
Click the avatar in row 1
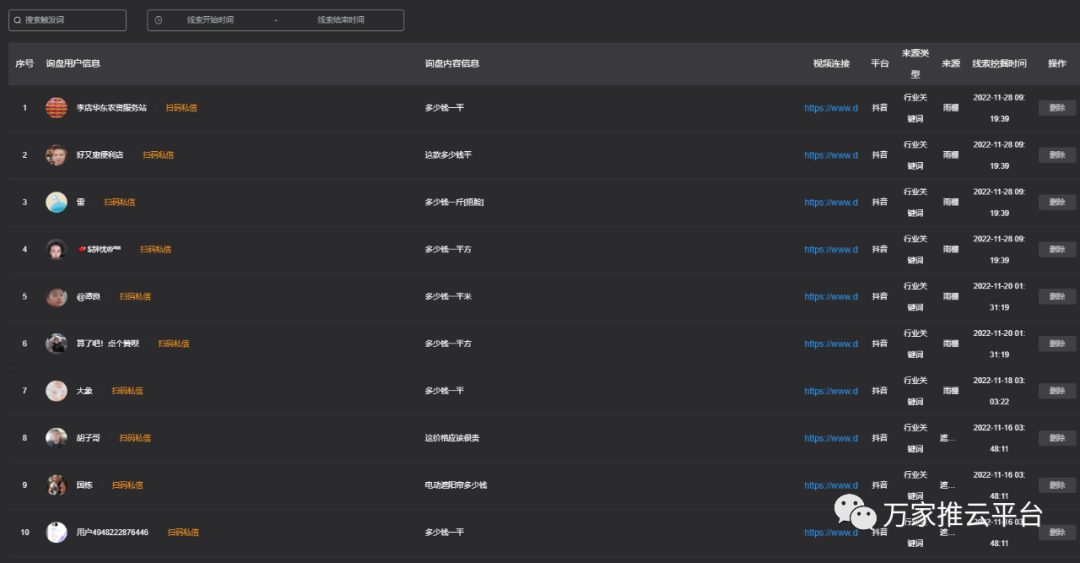click(57, 108)
